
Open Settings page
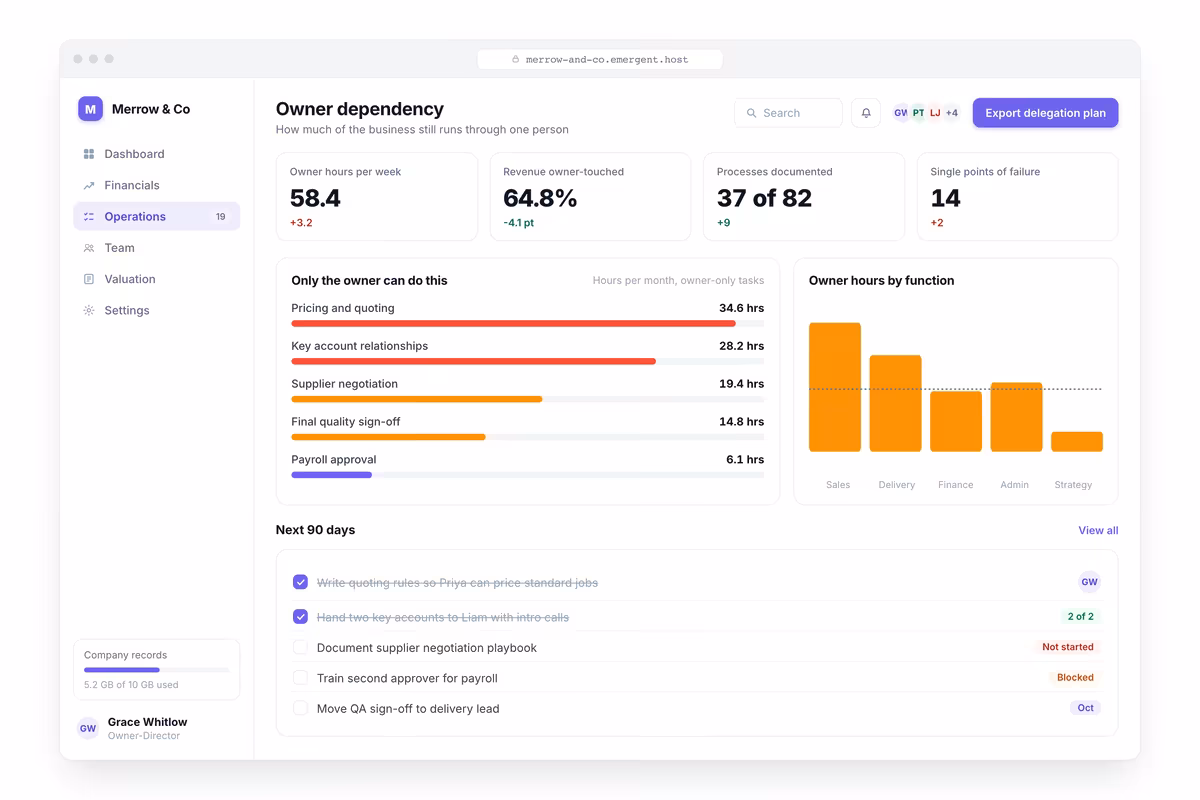tap(157, 310)
